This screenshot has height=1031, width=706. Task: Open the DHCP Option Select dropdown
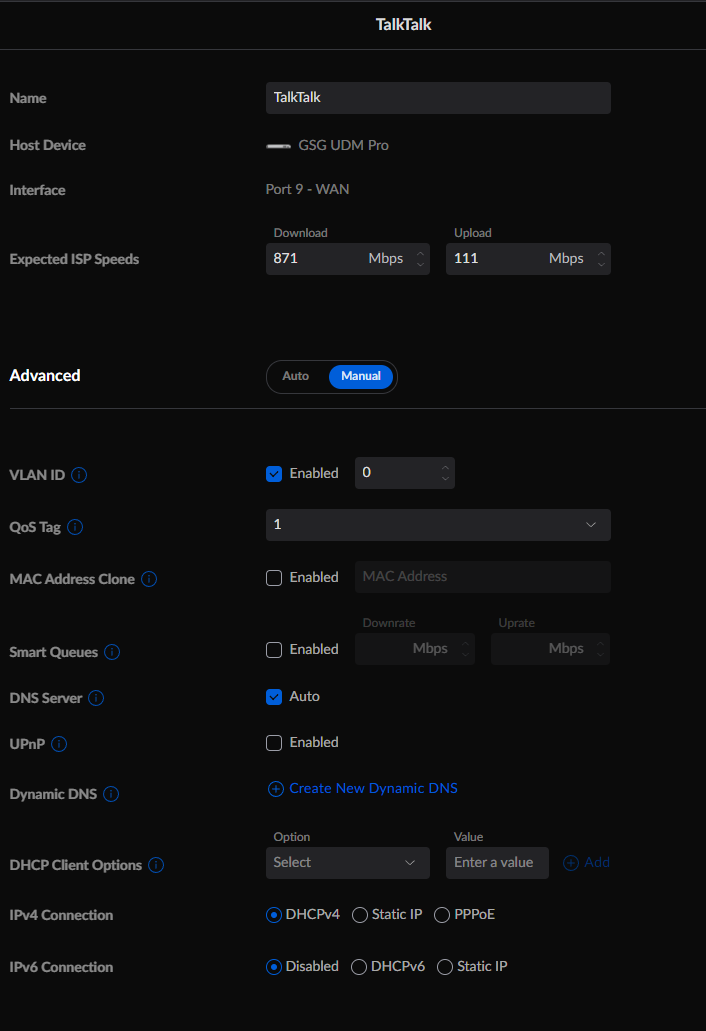(347, 863)
